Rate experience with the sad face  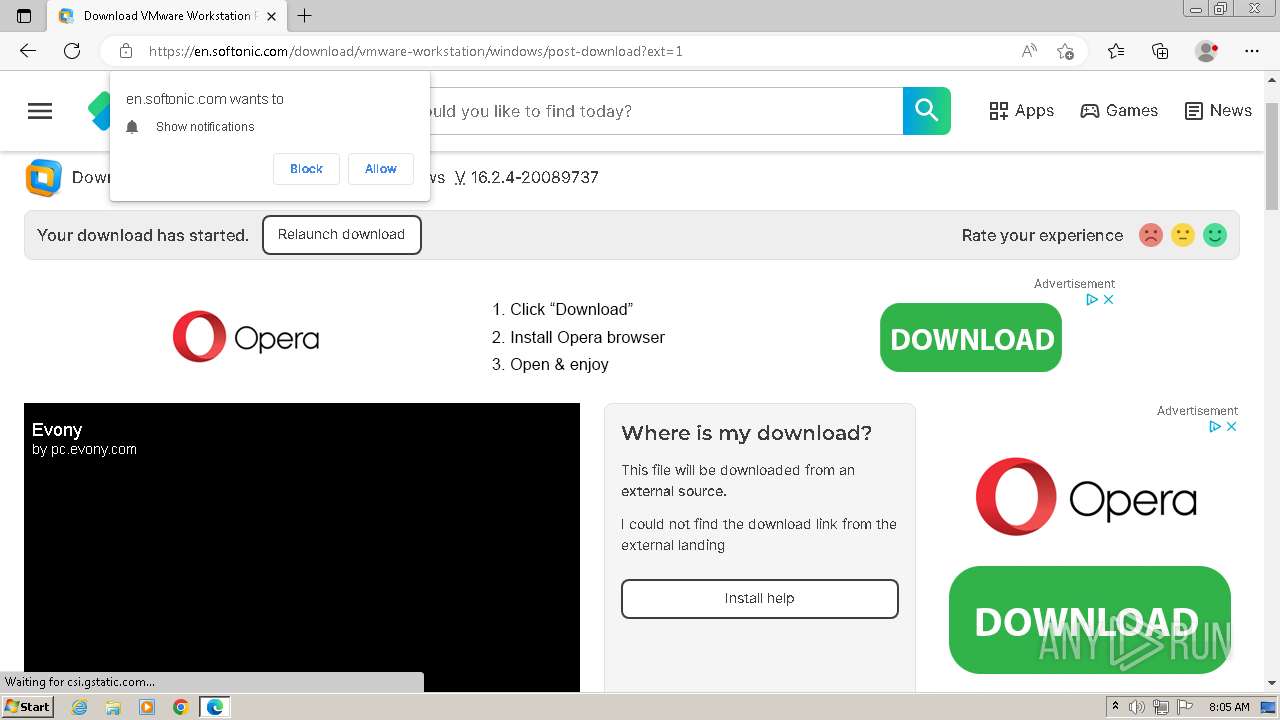click(1151, 235)
